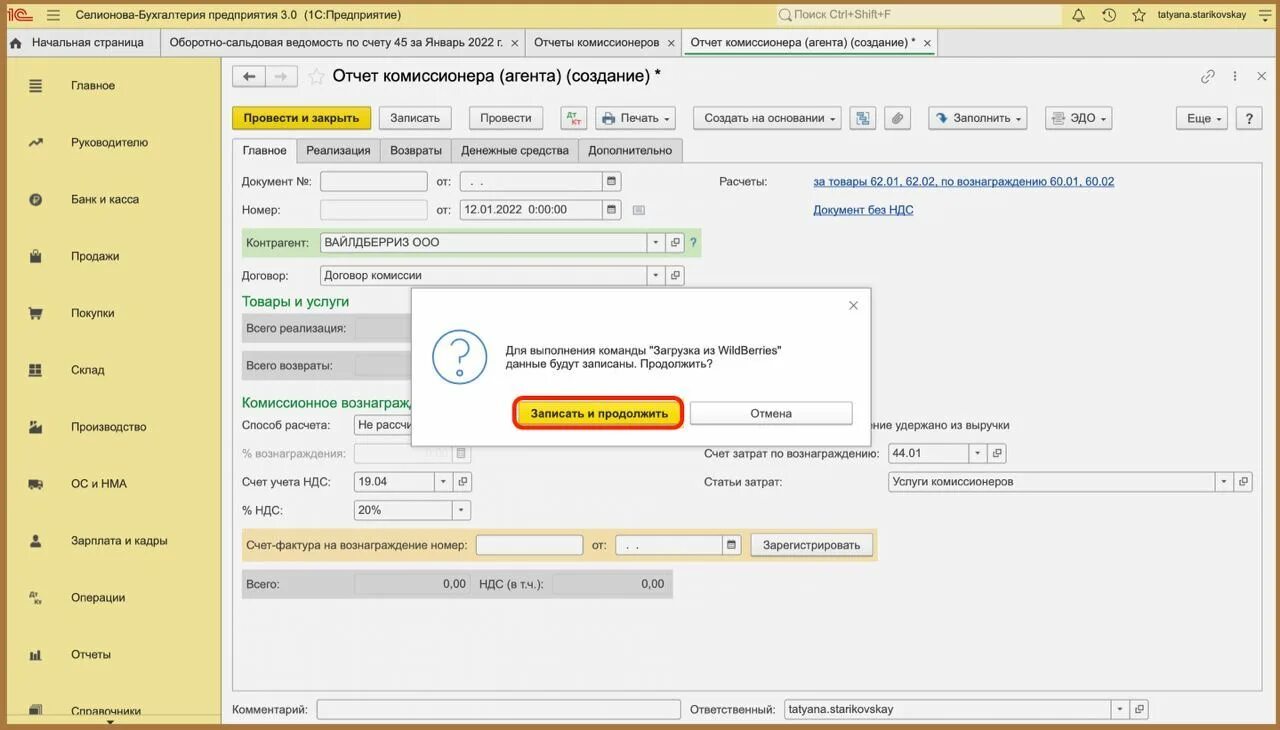Screen dimensions: 1280x730
Task: Open favorites star in title bar
Action: (1138, 15)
